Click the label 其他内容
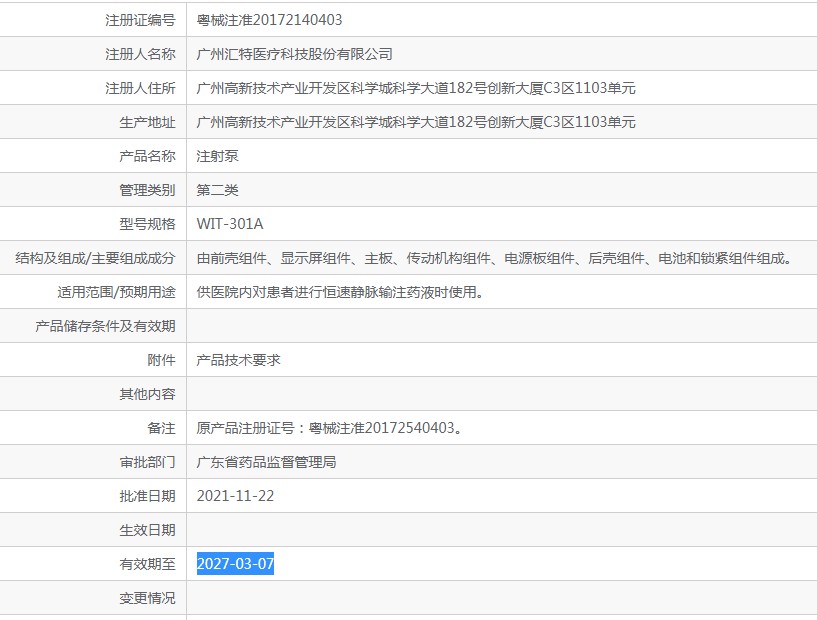Screen dimensions: 817x620 pos(147,394)
